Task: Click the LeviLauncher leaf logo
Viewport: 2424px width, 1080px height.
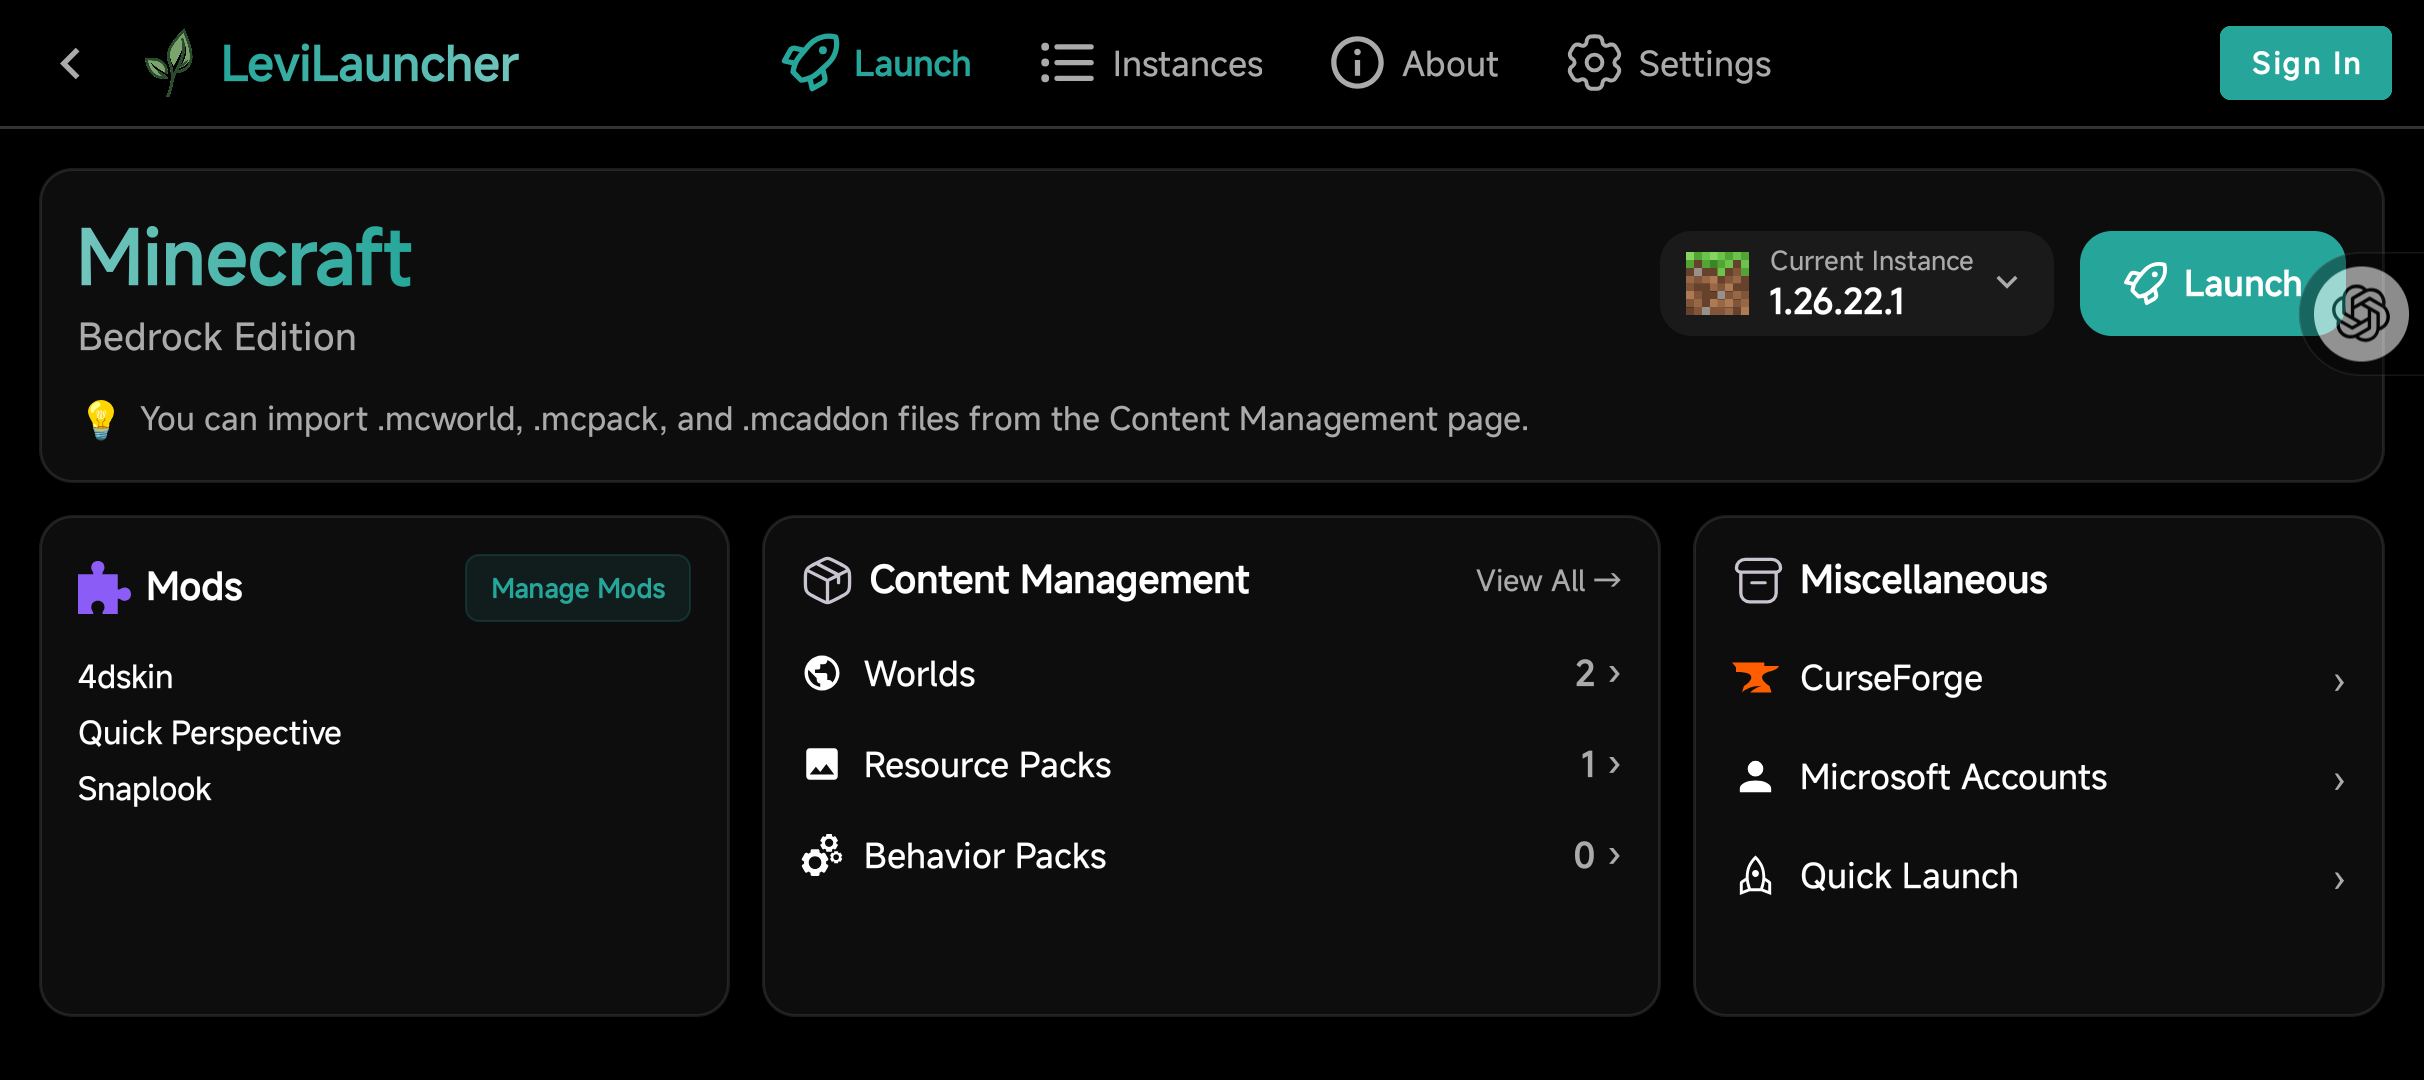Action: tap(169, 63)
